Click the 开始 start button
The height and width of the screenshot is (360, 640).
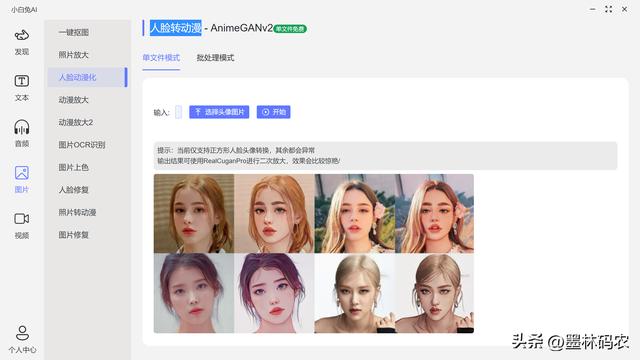[273, 112]
